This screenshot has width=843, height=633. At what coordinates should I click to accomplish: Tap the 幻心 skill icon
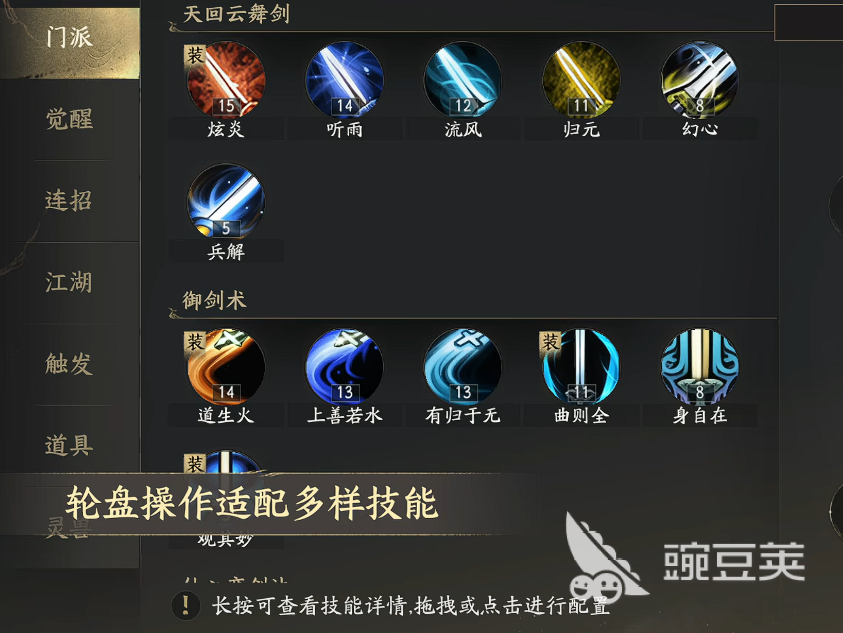[699, 80]
